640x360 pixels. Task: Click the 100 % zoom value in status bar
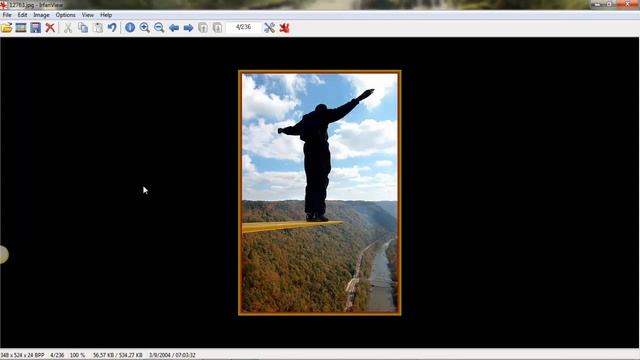[78, 355]
